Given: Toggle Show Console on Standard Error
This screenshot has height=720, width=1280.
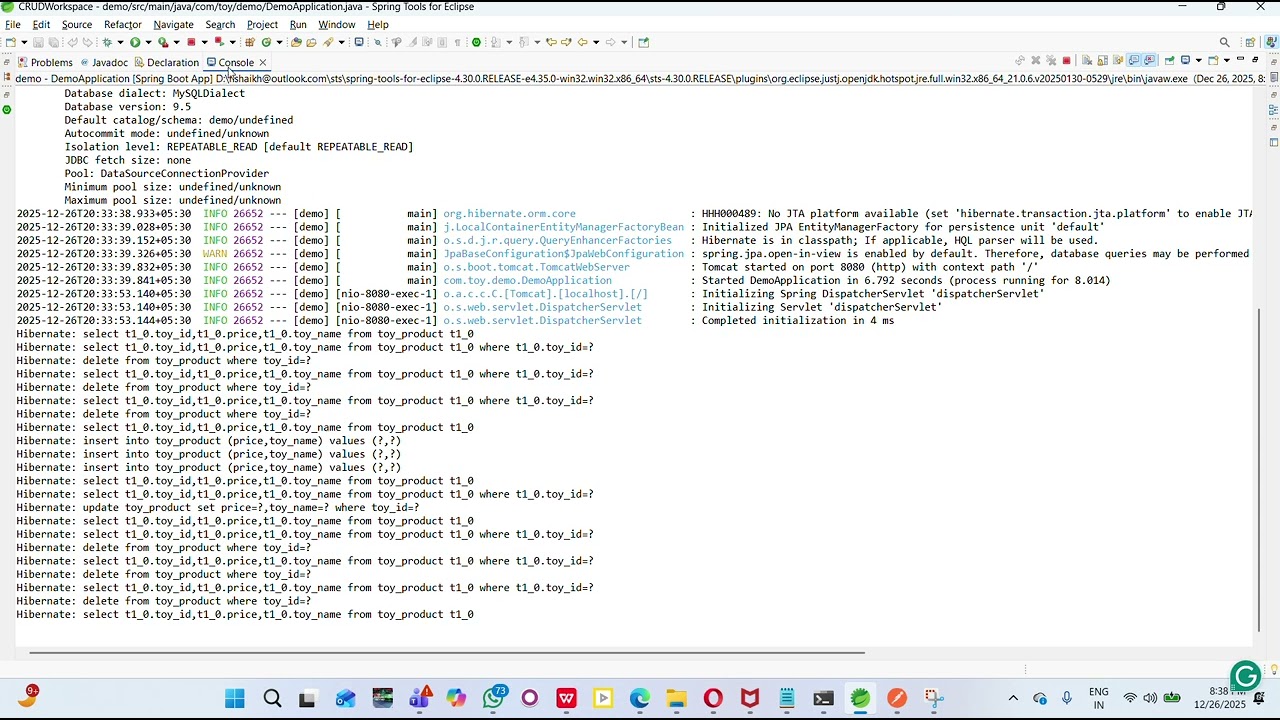Looking at the screenshot, I should [1150, 60].
